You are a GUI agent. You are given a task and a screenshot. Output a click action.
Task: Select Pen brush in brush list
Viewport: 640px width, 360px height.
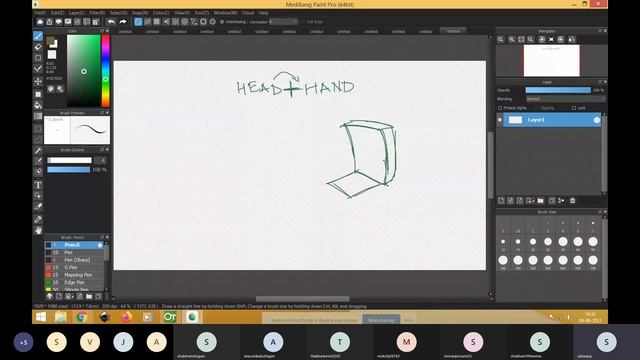[x=73, y=253]
